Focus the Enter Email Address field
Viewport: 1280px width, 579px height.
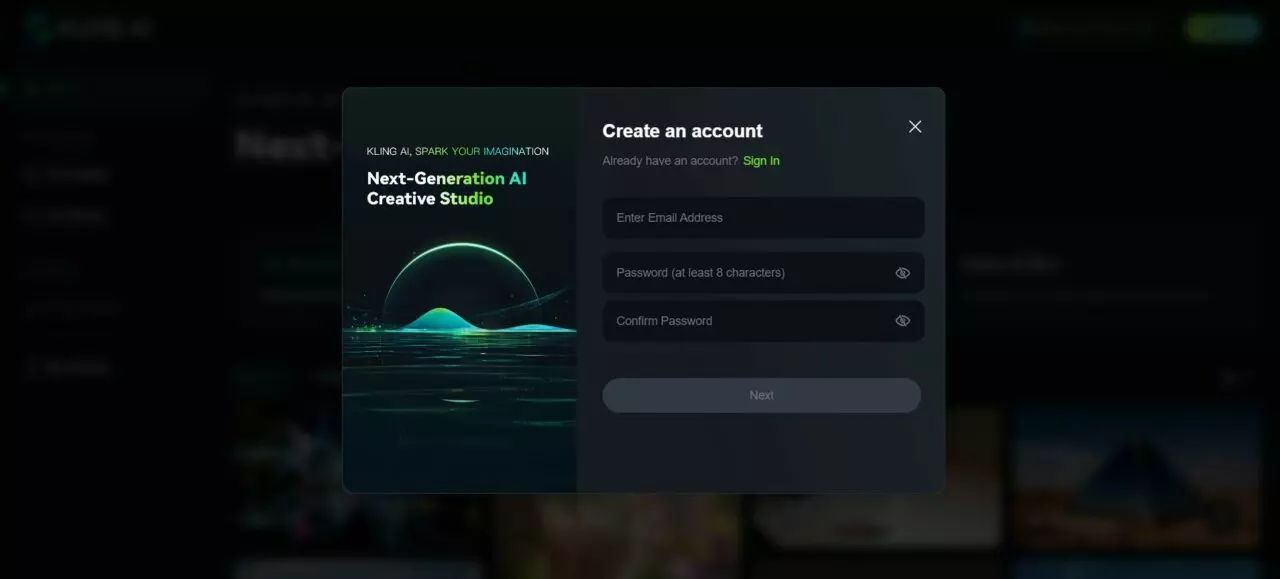[x=762, y=217]
